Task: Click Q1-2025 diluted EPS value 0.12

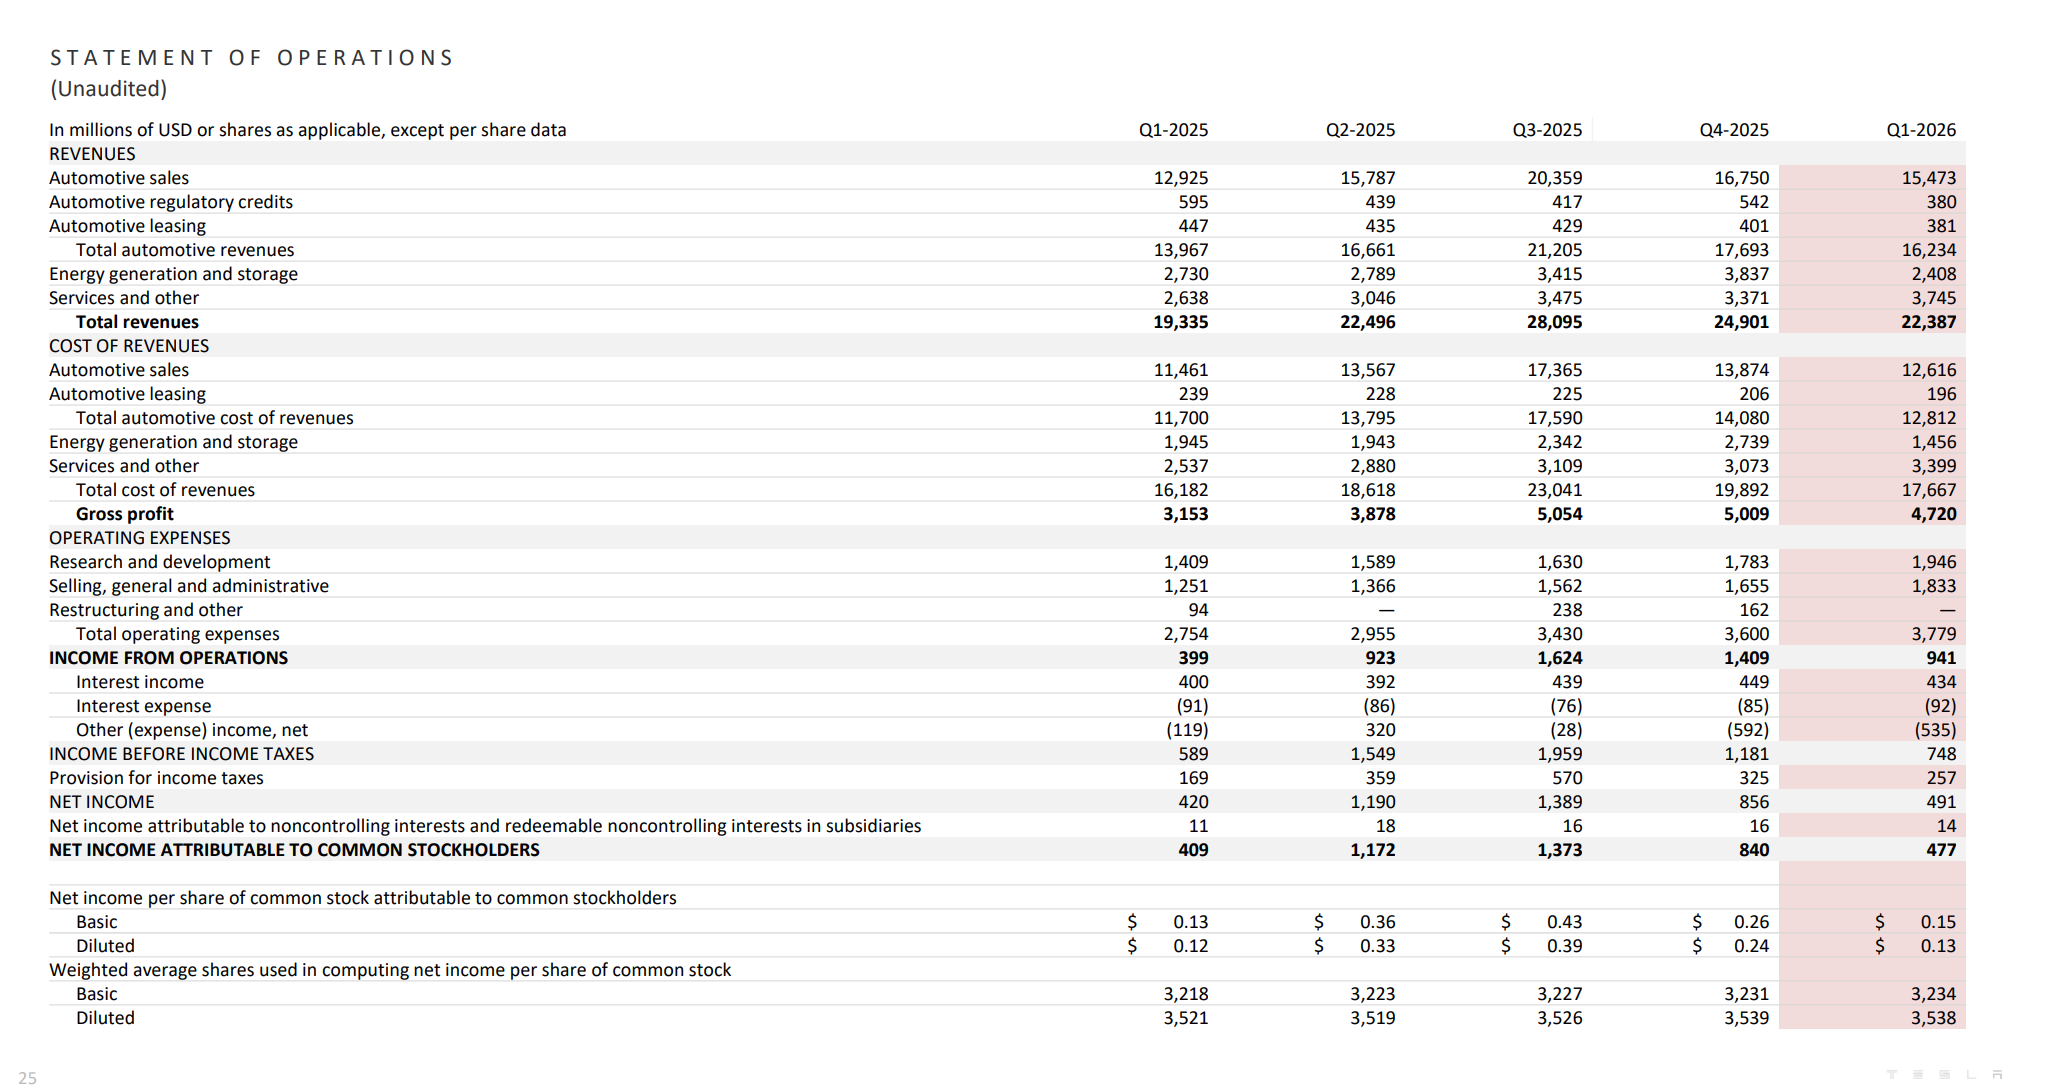Action: click(1190, 946)
